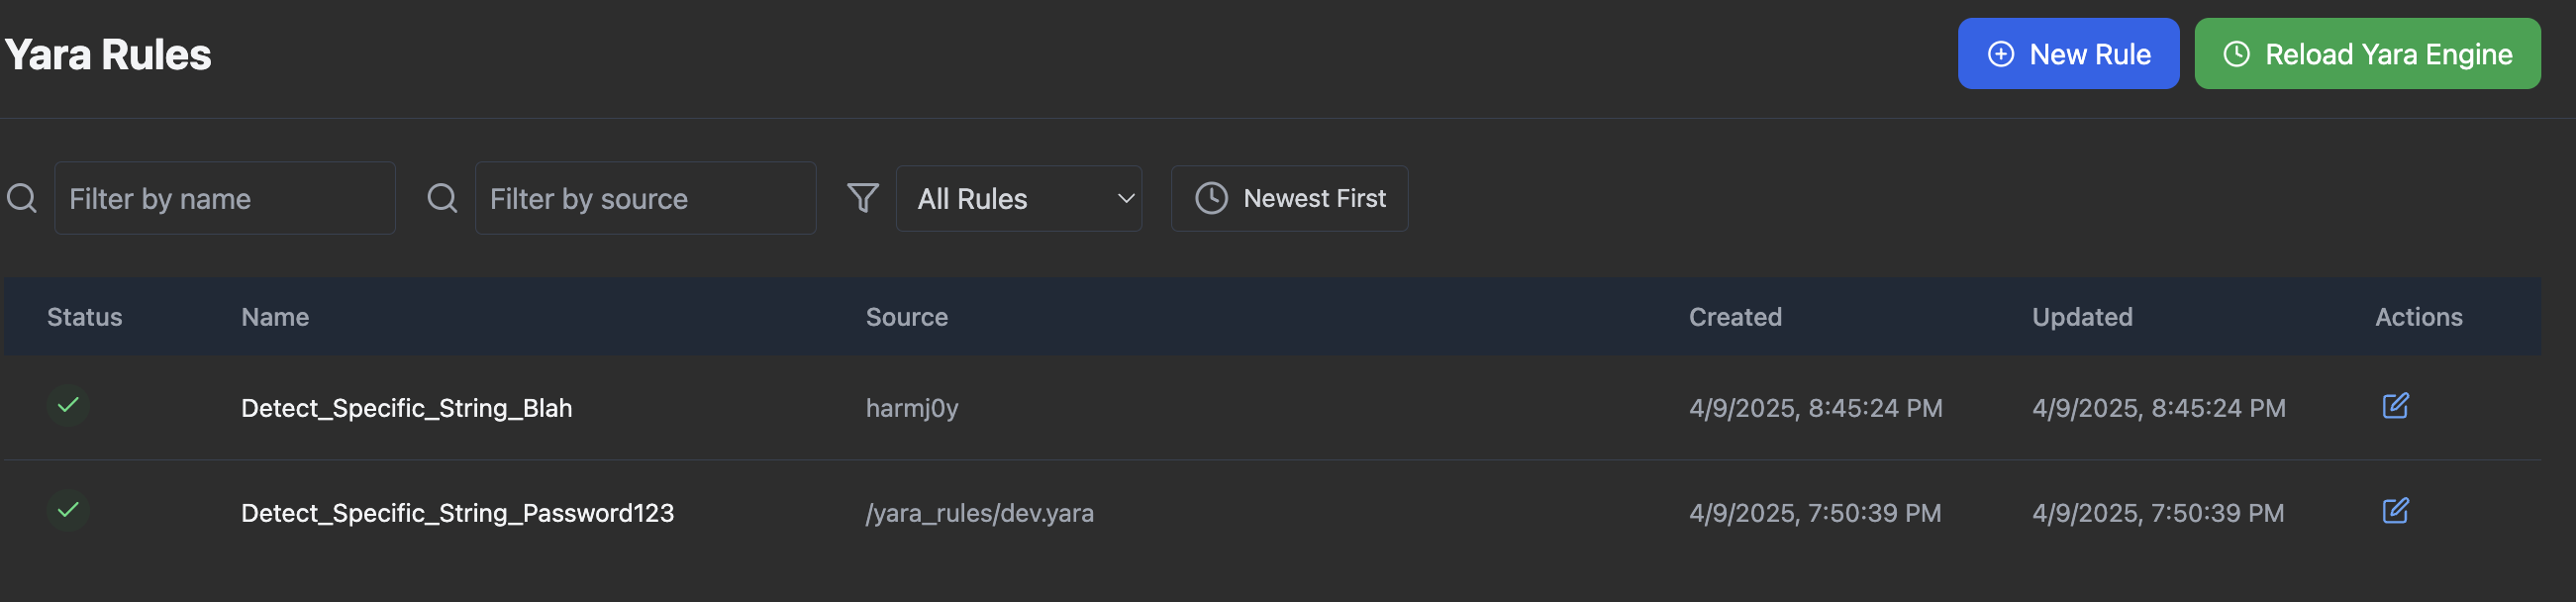Click edit icon for Detect_Specific_String_Password123 rule
The width and height of the screenshot is (2576, 602).
point(2395,511)
